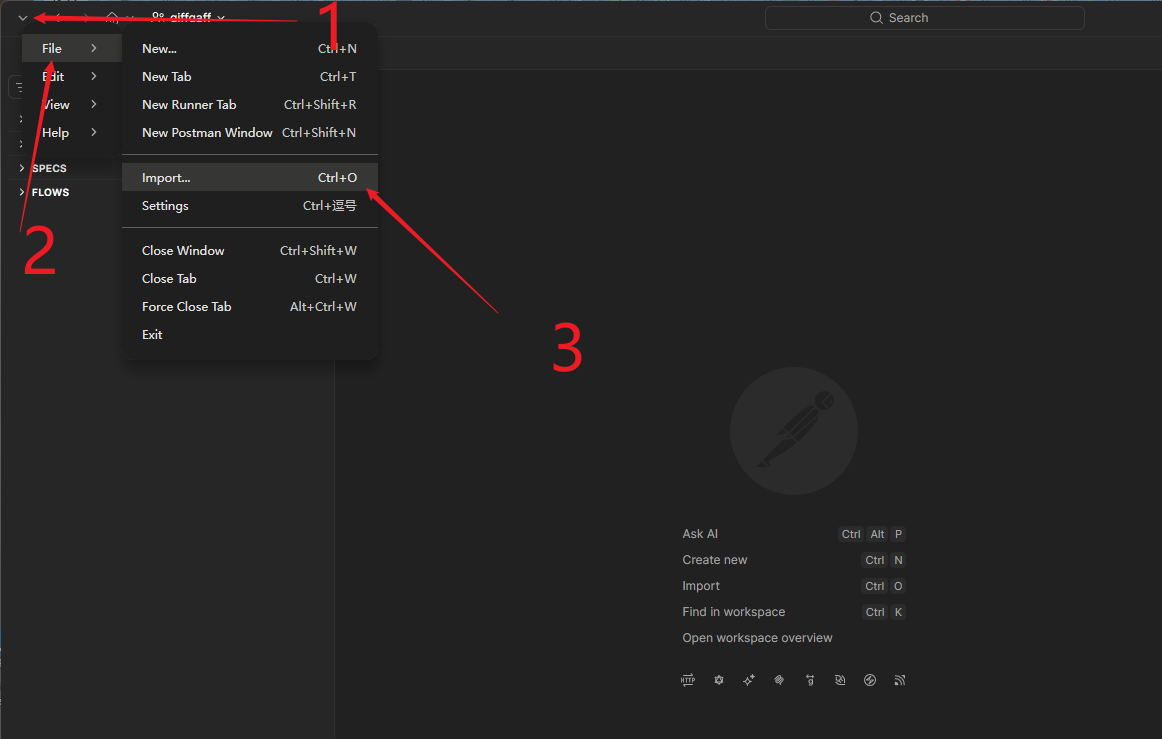Create a new HTTP request icon

point(688,680)
